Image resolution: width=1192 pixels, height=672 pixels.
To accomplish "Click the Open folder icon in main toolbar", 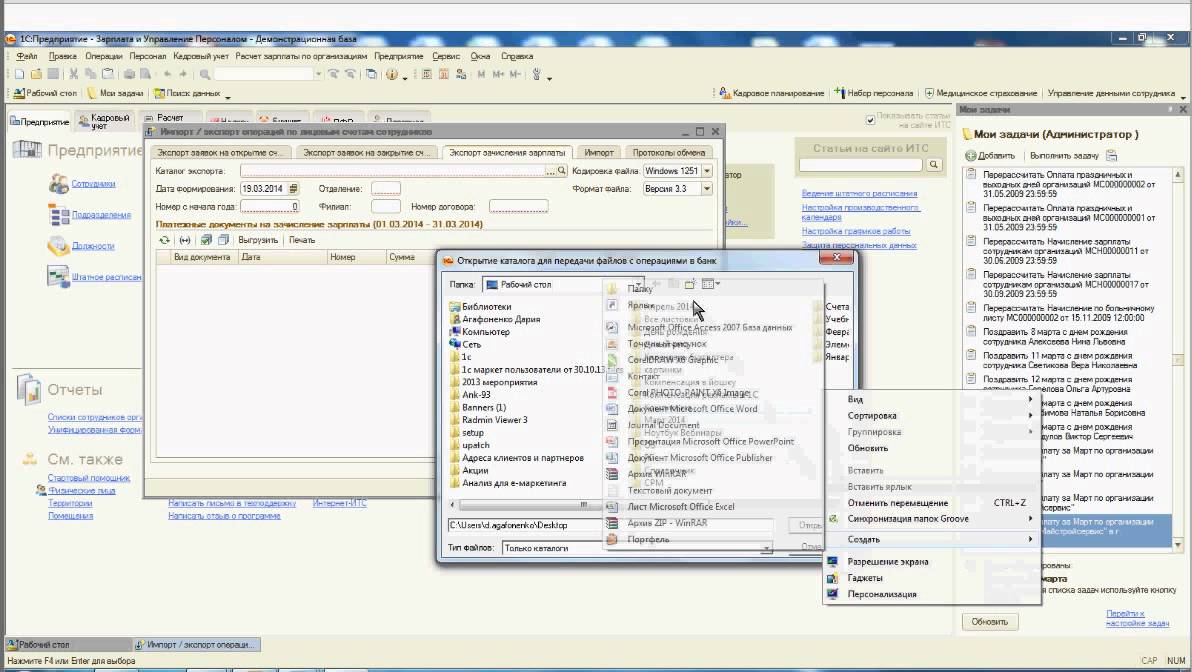I will (36, 74).
